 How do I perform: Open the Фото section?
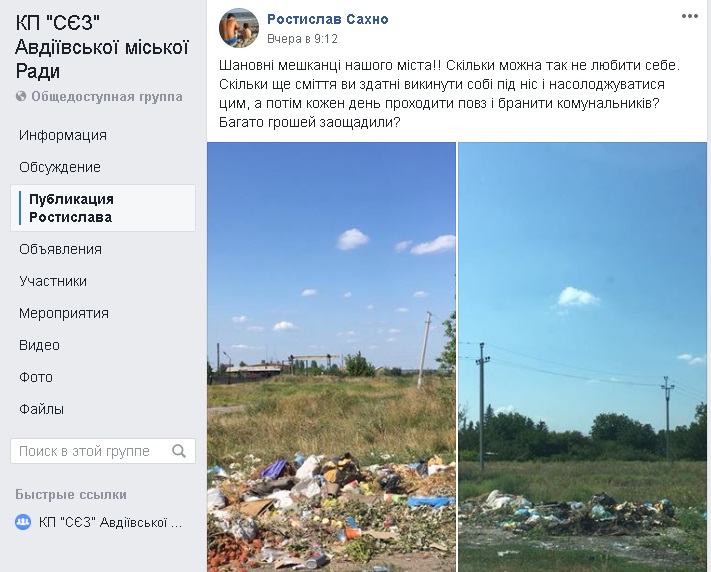(x=36, y=377)
